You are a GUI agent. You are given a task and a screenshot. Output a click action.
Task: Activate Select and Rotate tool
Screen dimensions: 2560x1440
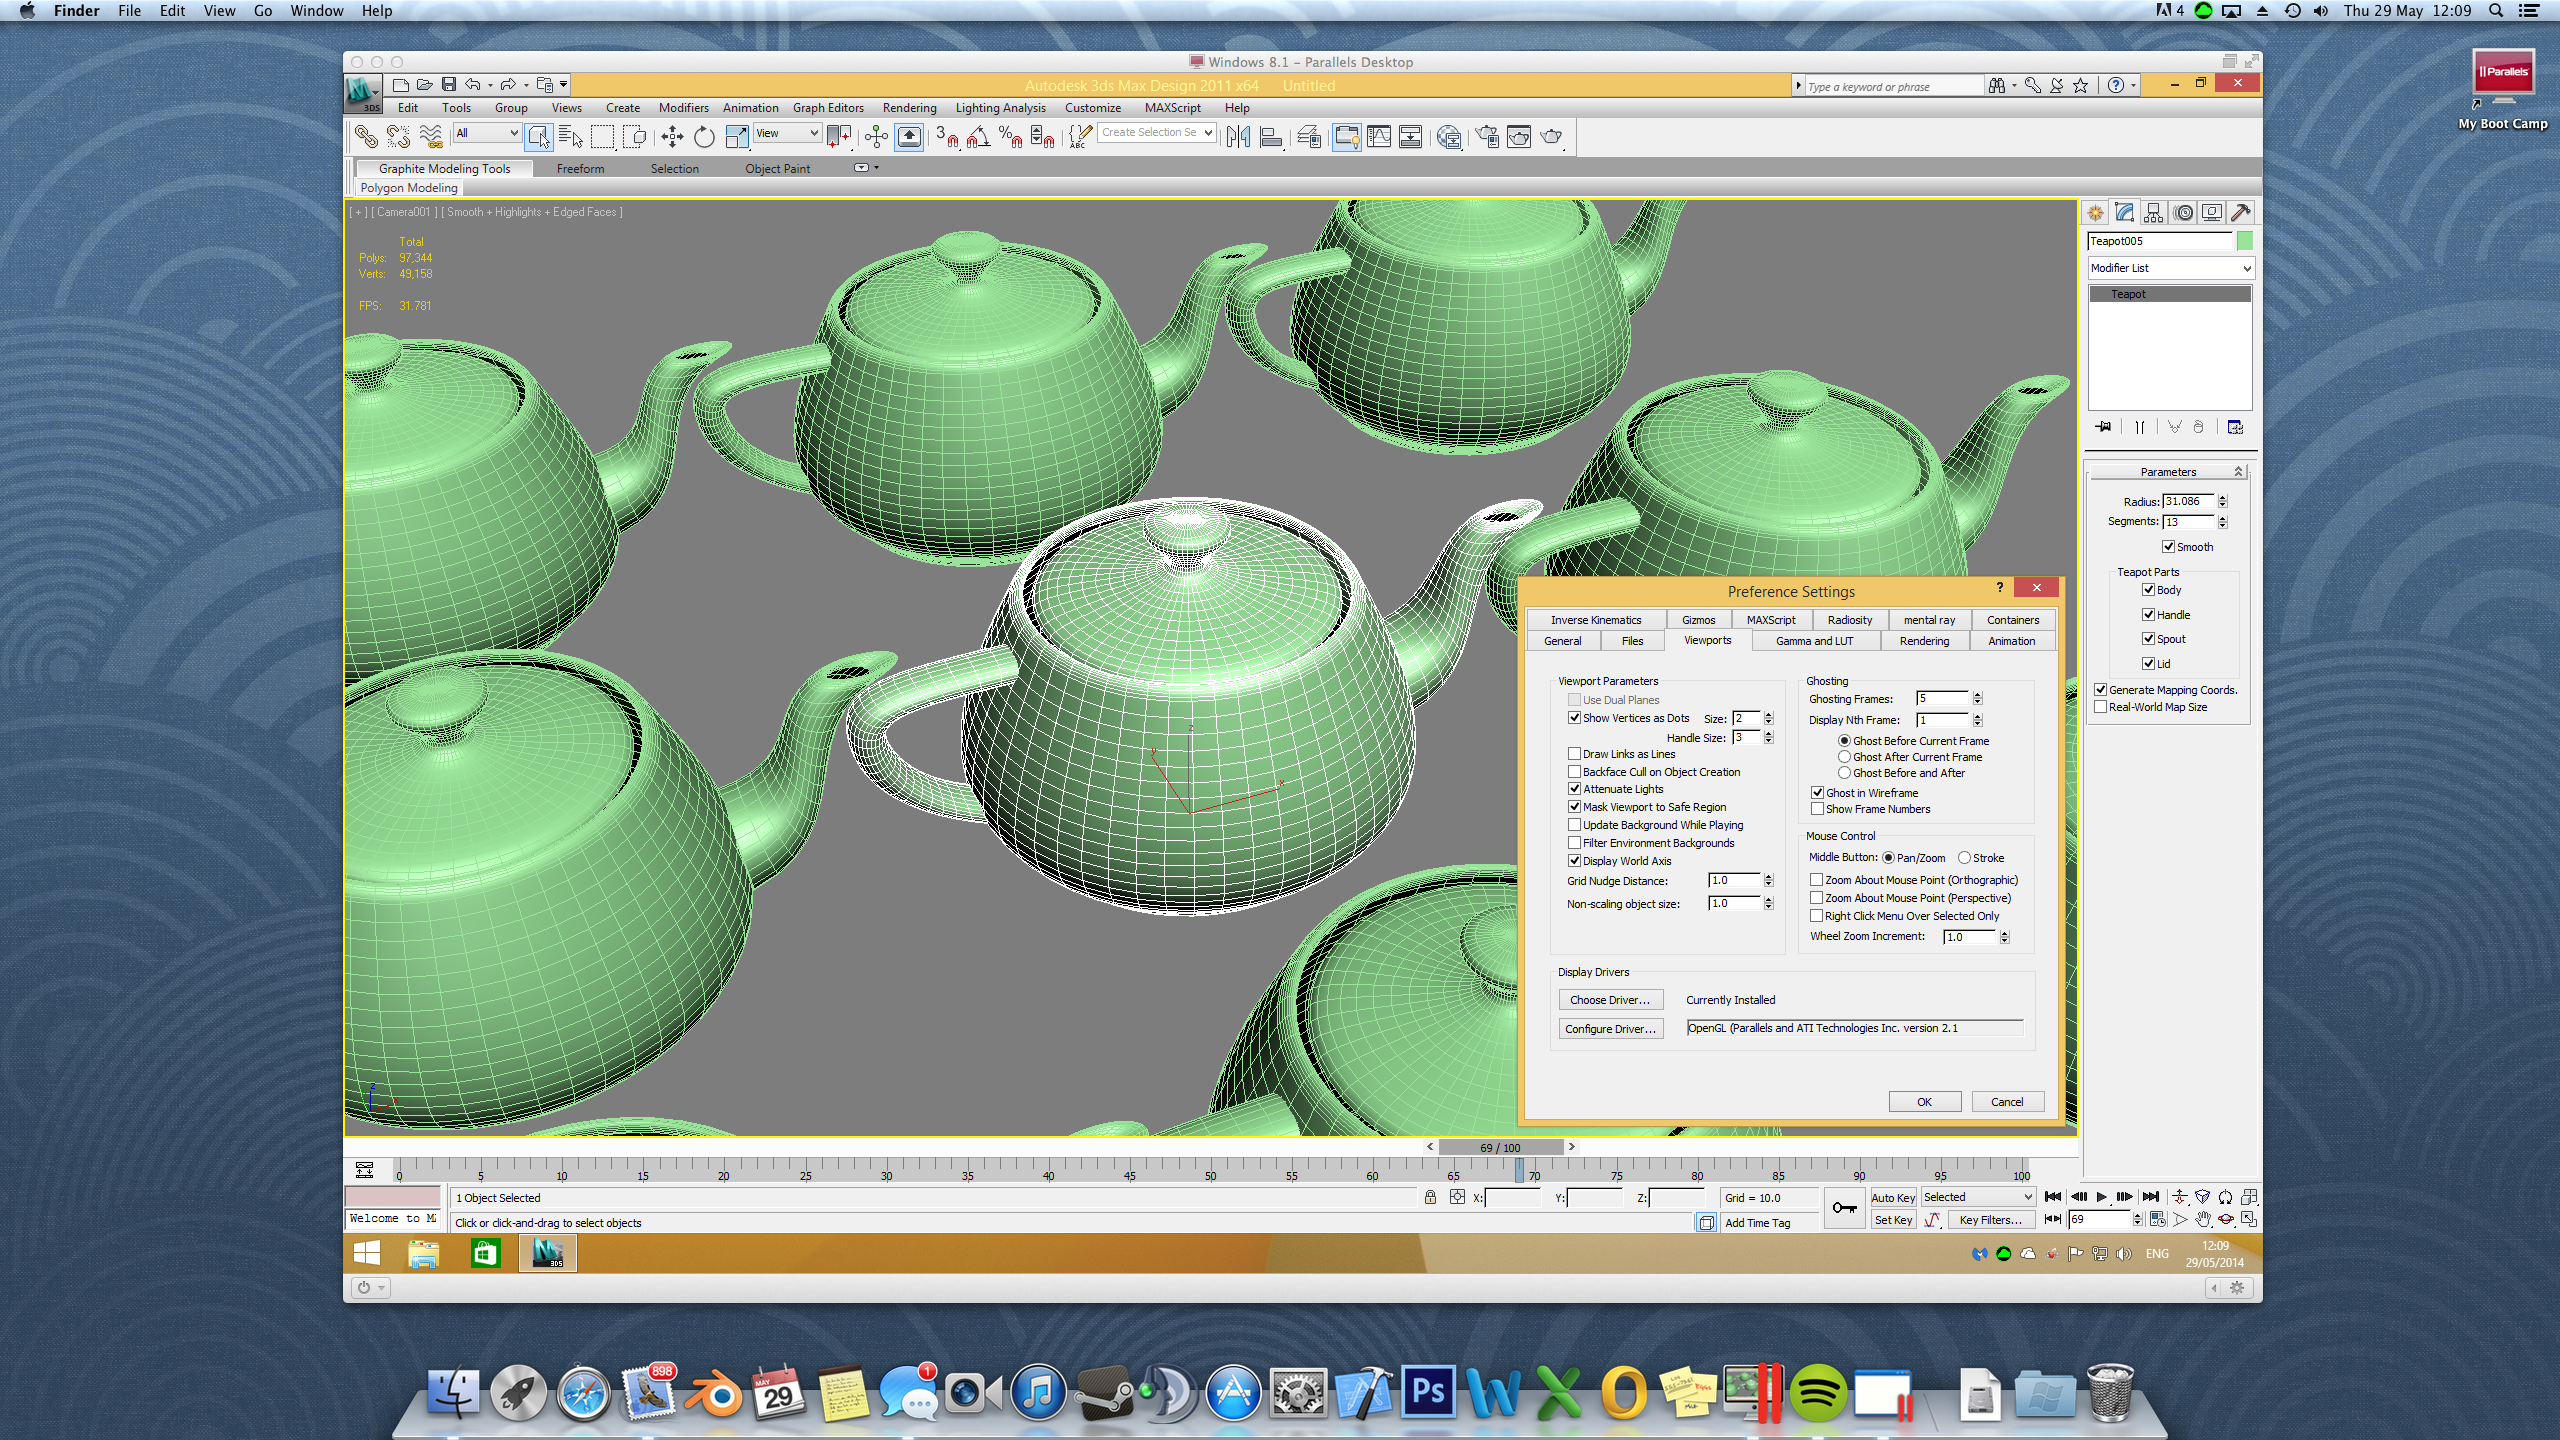(x=704, y=136)
